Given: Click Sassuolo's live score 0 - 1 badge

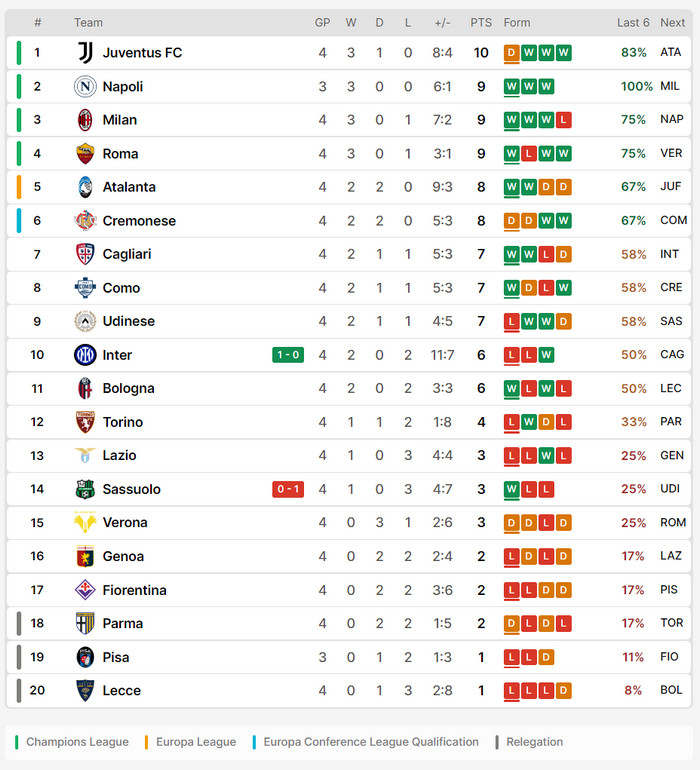Looking at the screenshot, I should click(x=287, y=489).
